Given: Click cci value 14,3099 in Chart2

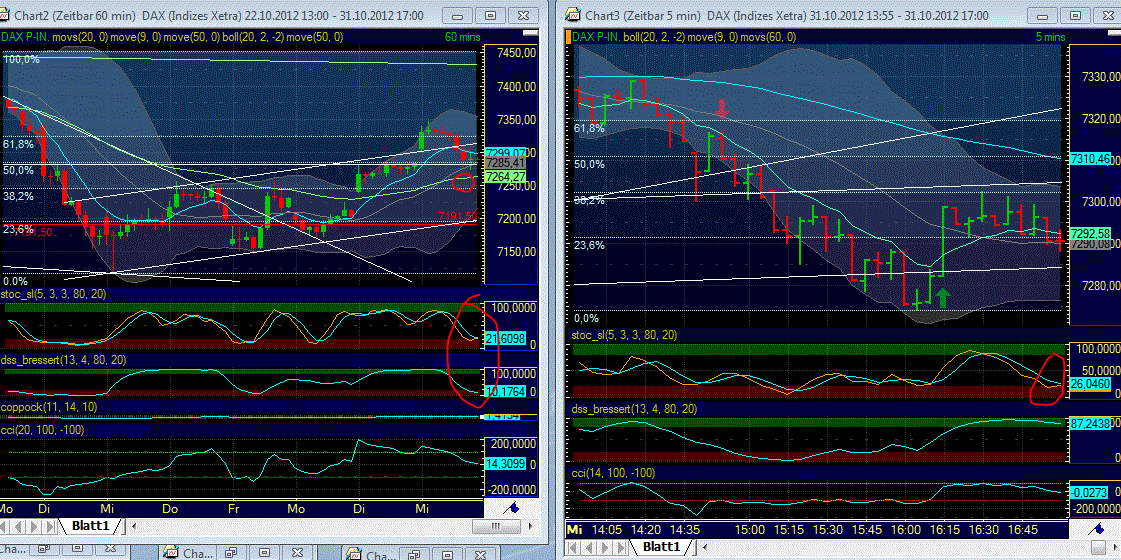Looking at the screenshot, I should coord(505,463).
